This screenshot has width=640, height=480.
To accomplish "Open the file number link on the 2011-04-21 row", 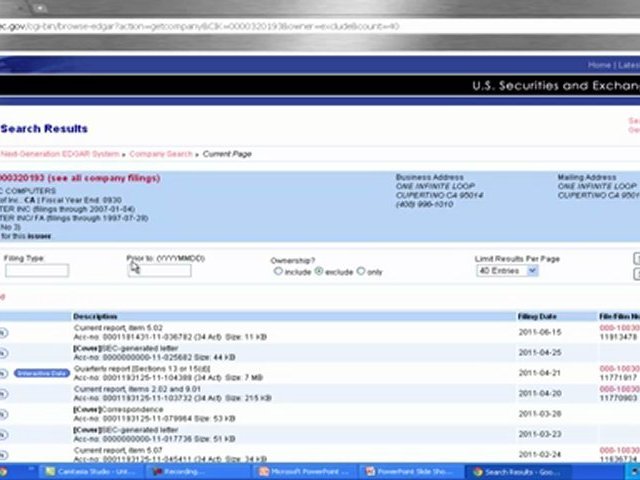I will click(x=620, y=369).
